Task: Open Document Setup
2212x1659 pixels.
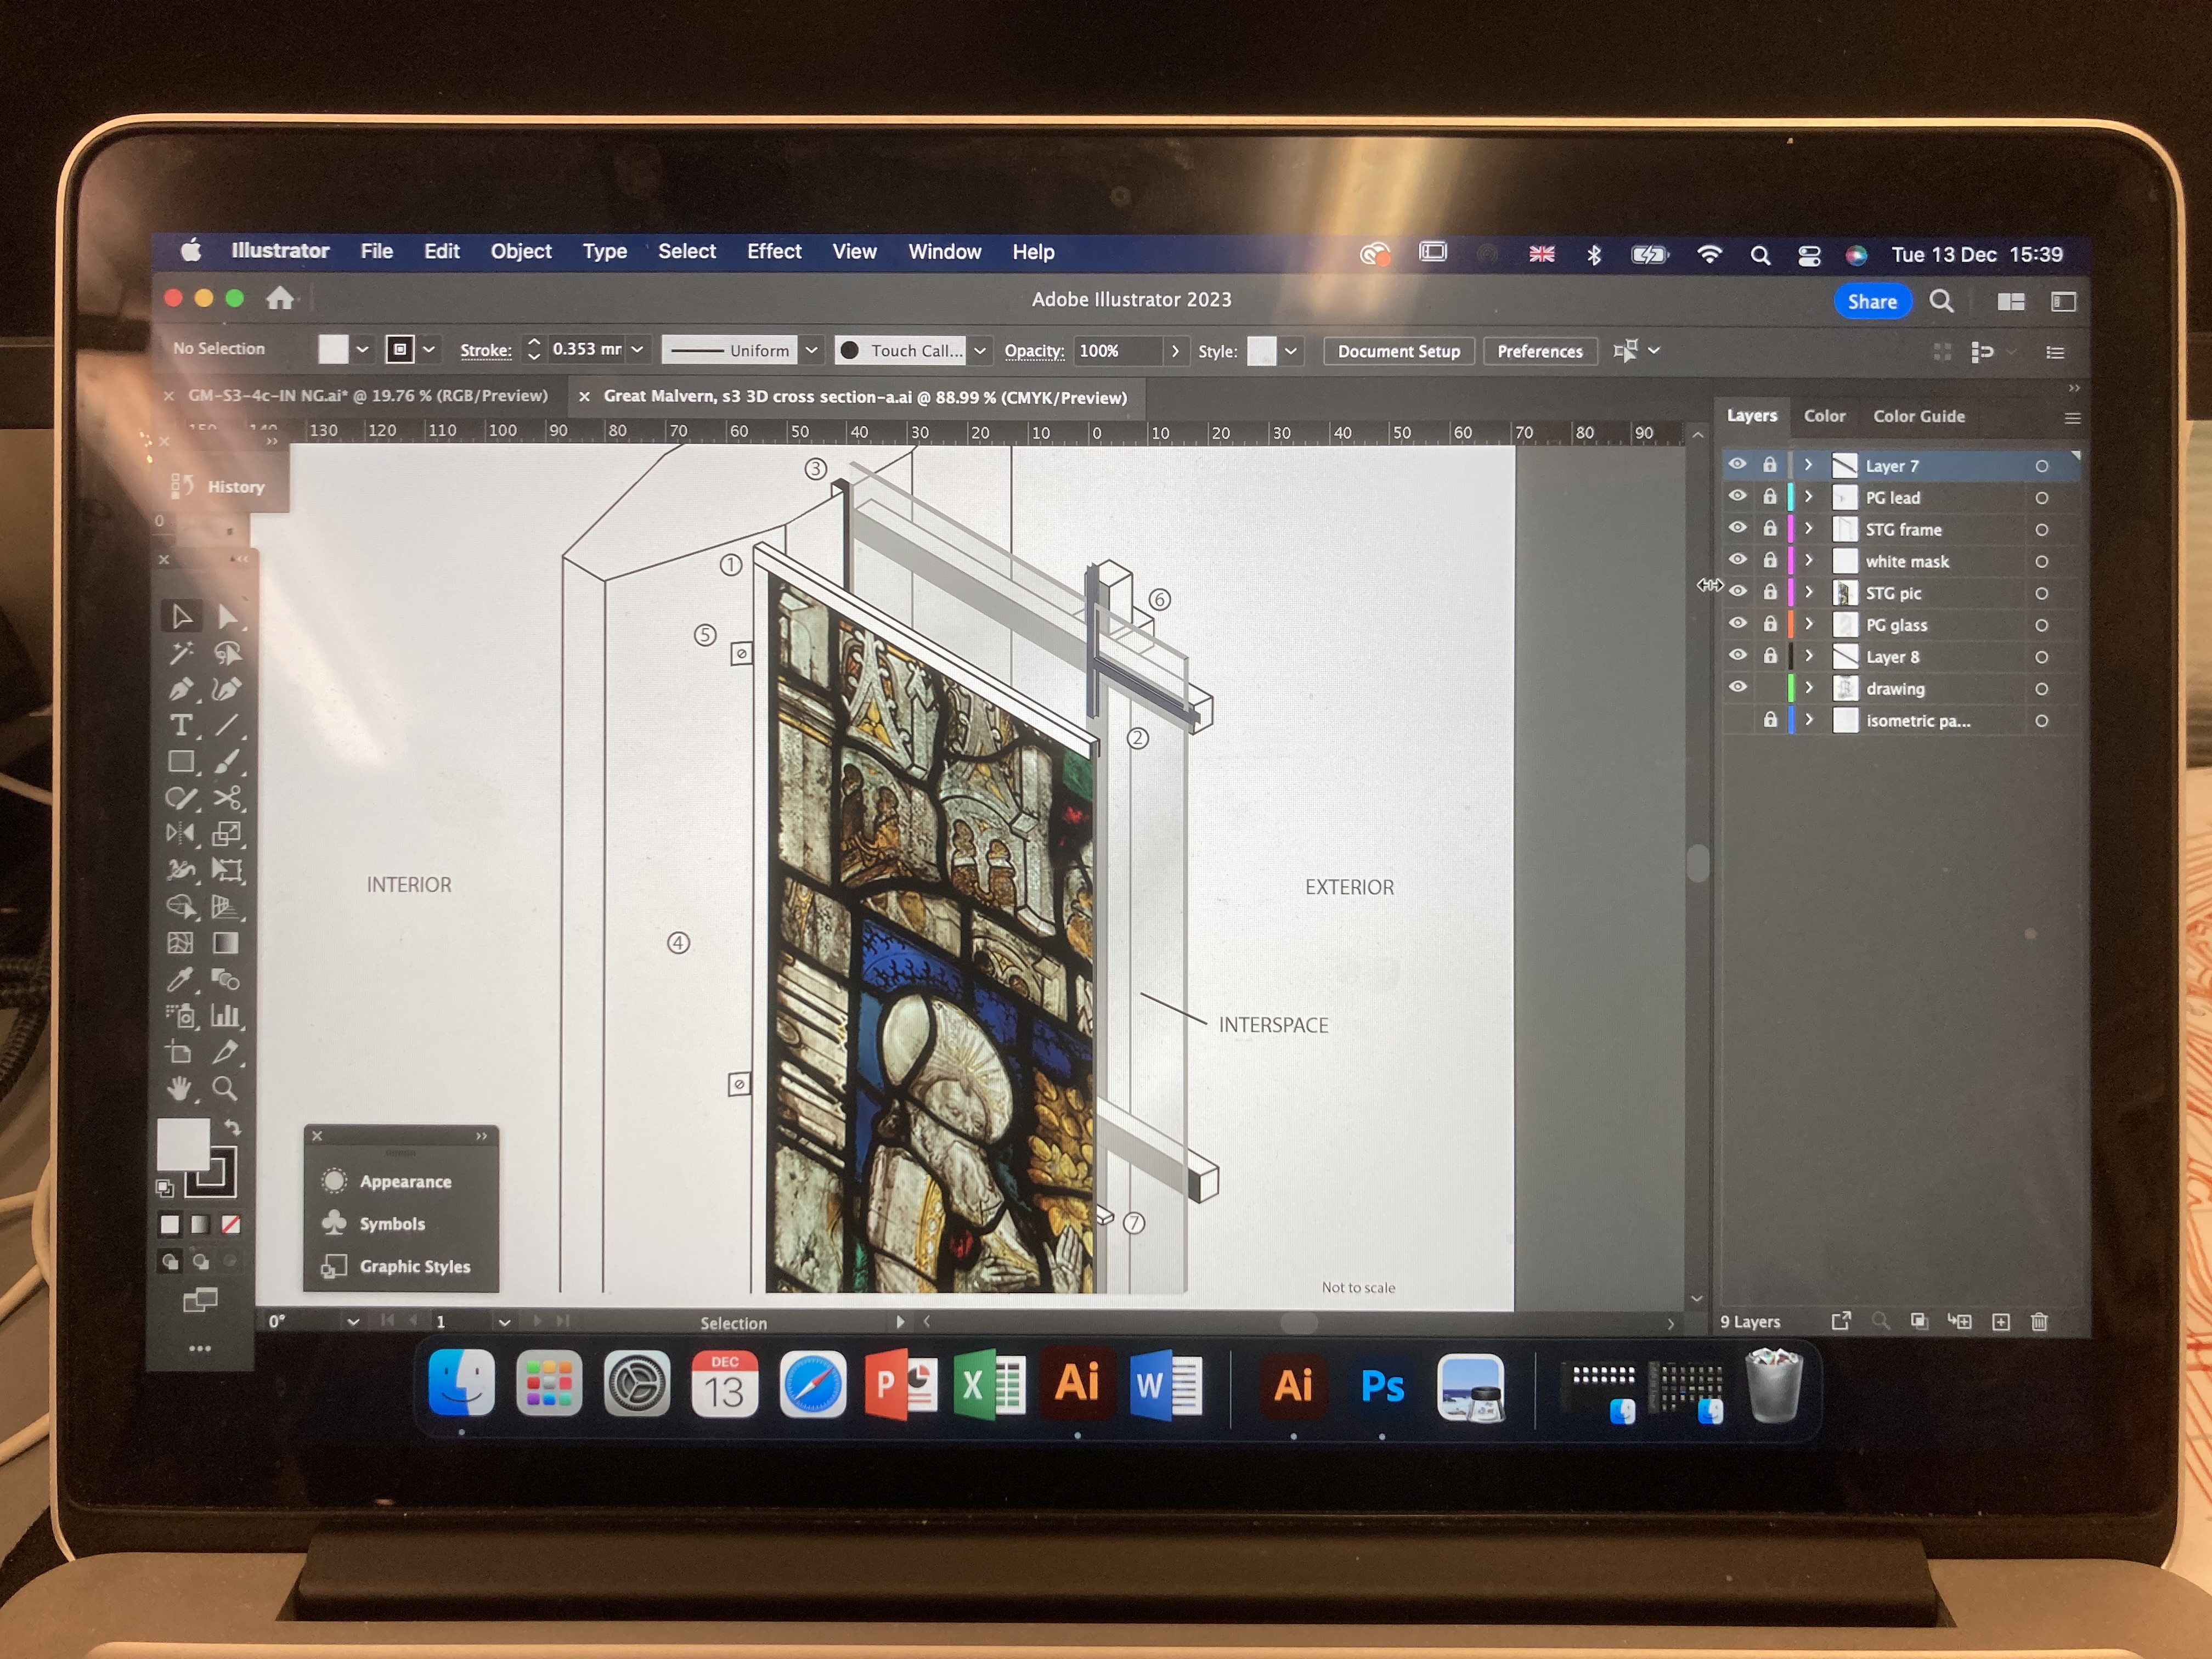Action: coord(1399,351)
